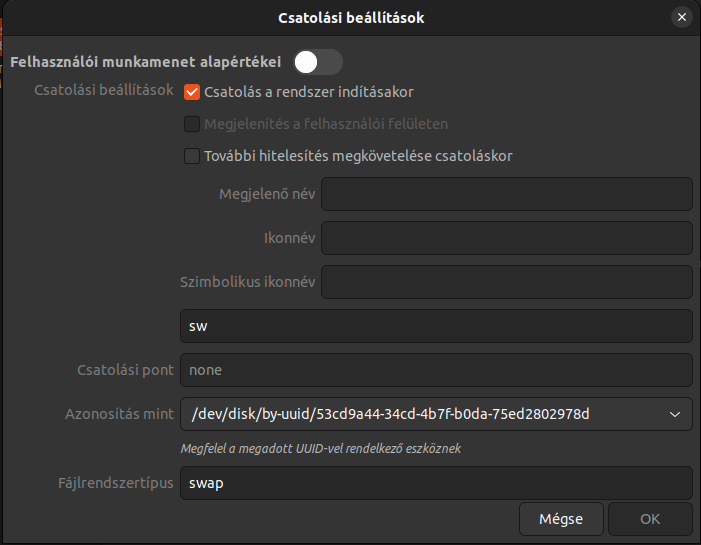Check Megjelenítés a felhasználói felületen box
This screenshot has width=701, height=545.
pyautogui.click(x=192, y=124)
